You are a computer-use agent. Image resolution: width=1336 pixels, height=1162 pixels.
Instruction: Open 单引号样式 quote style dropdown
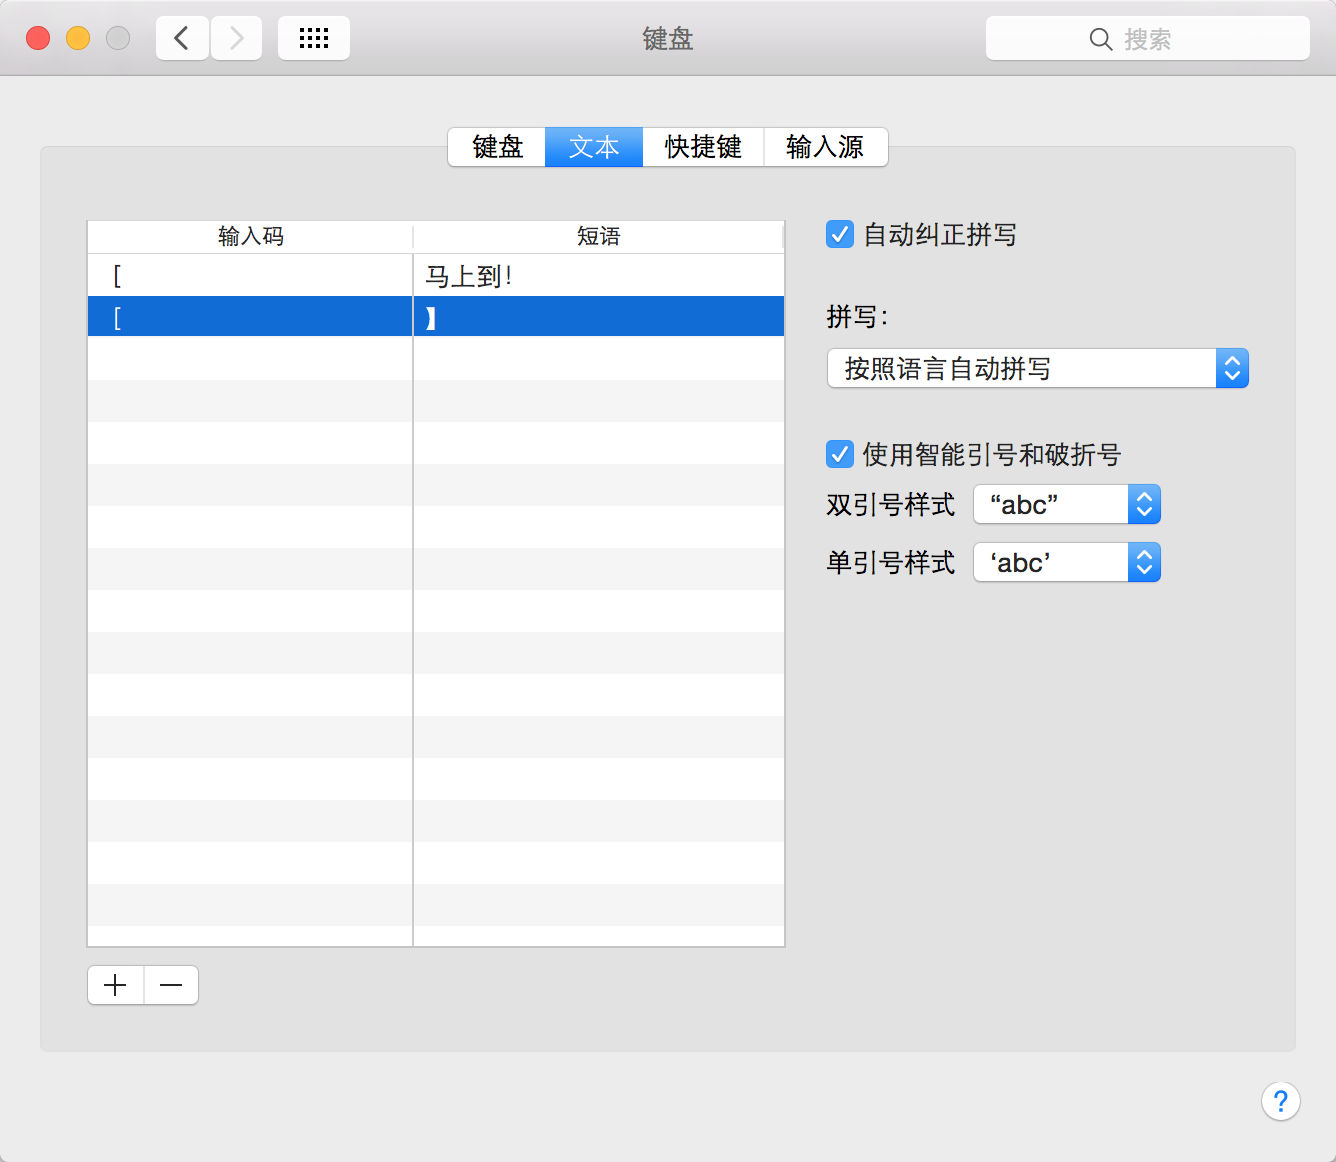click(1066, 563)
